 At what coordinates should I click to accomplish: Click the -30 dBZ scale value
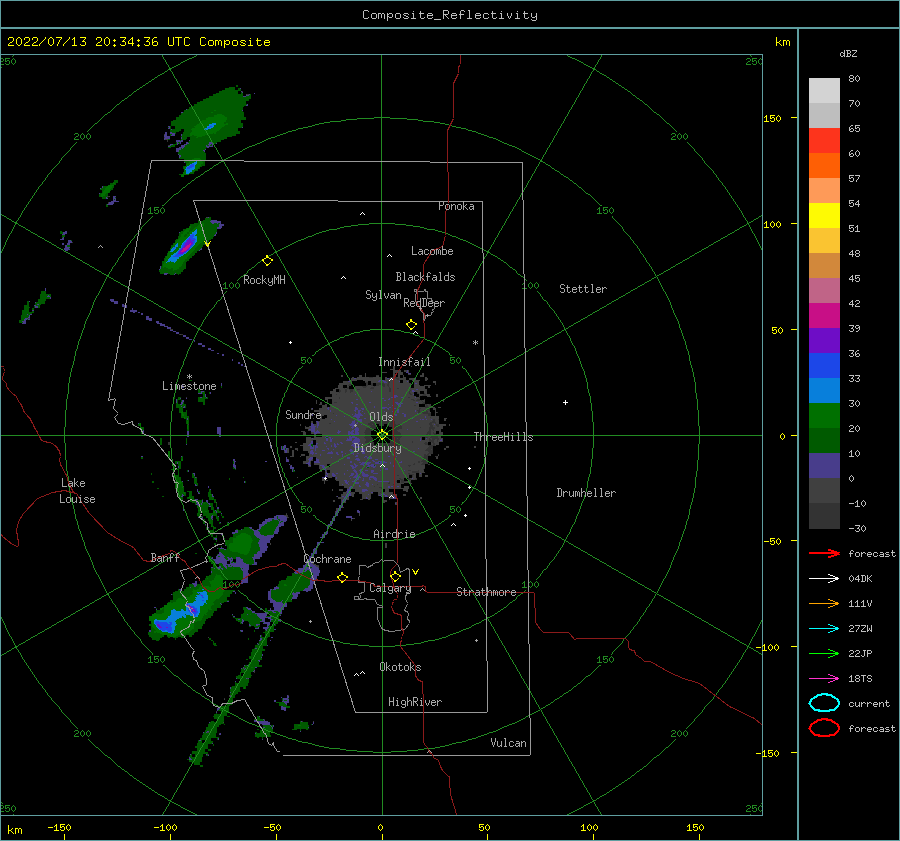(x=858, y=529)
